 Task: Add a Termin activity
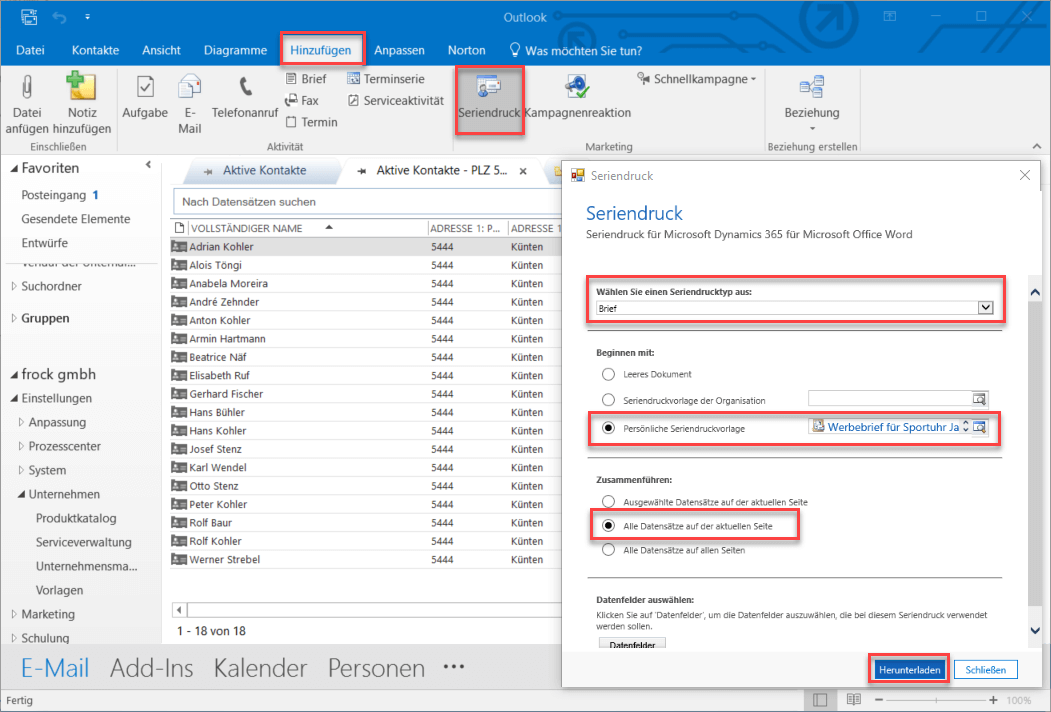311,122
